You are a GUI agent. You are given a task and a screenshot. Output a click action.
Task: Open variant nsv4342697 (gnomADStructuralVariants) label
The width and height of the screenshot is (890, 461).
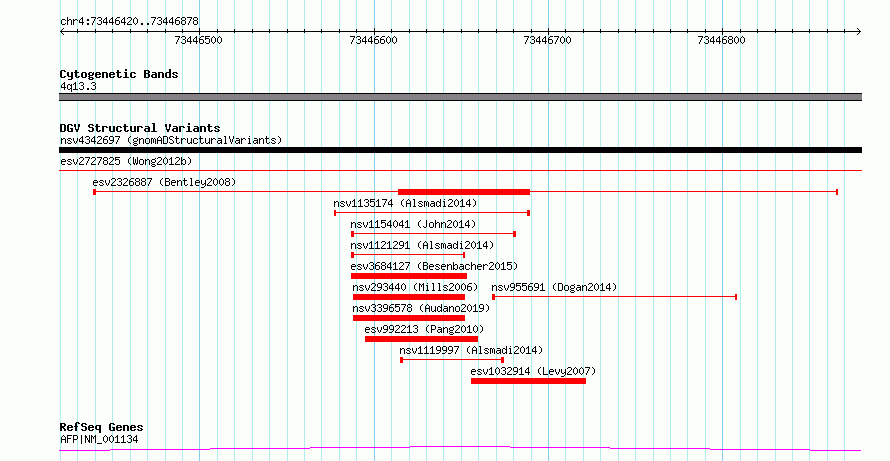pyautogui.click(x=171, y=140)
